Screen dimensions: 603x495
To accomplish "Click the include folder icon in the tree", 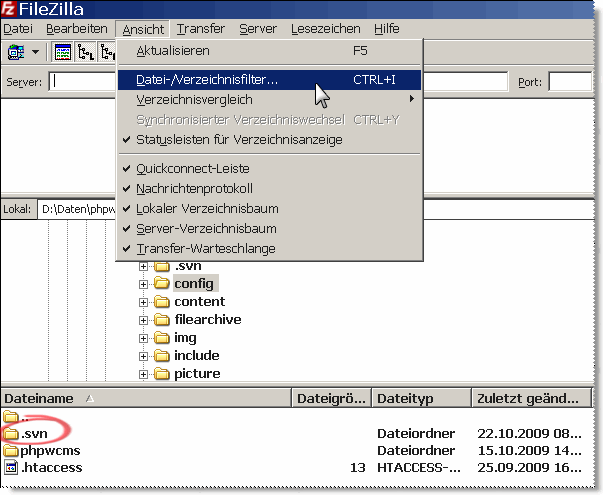I will coord(162,355).
